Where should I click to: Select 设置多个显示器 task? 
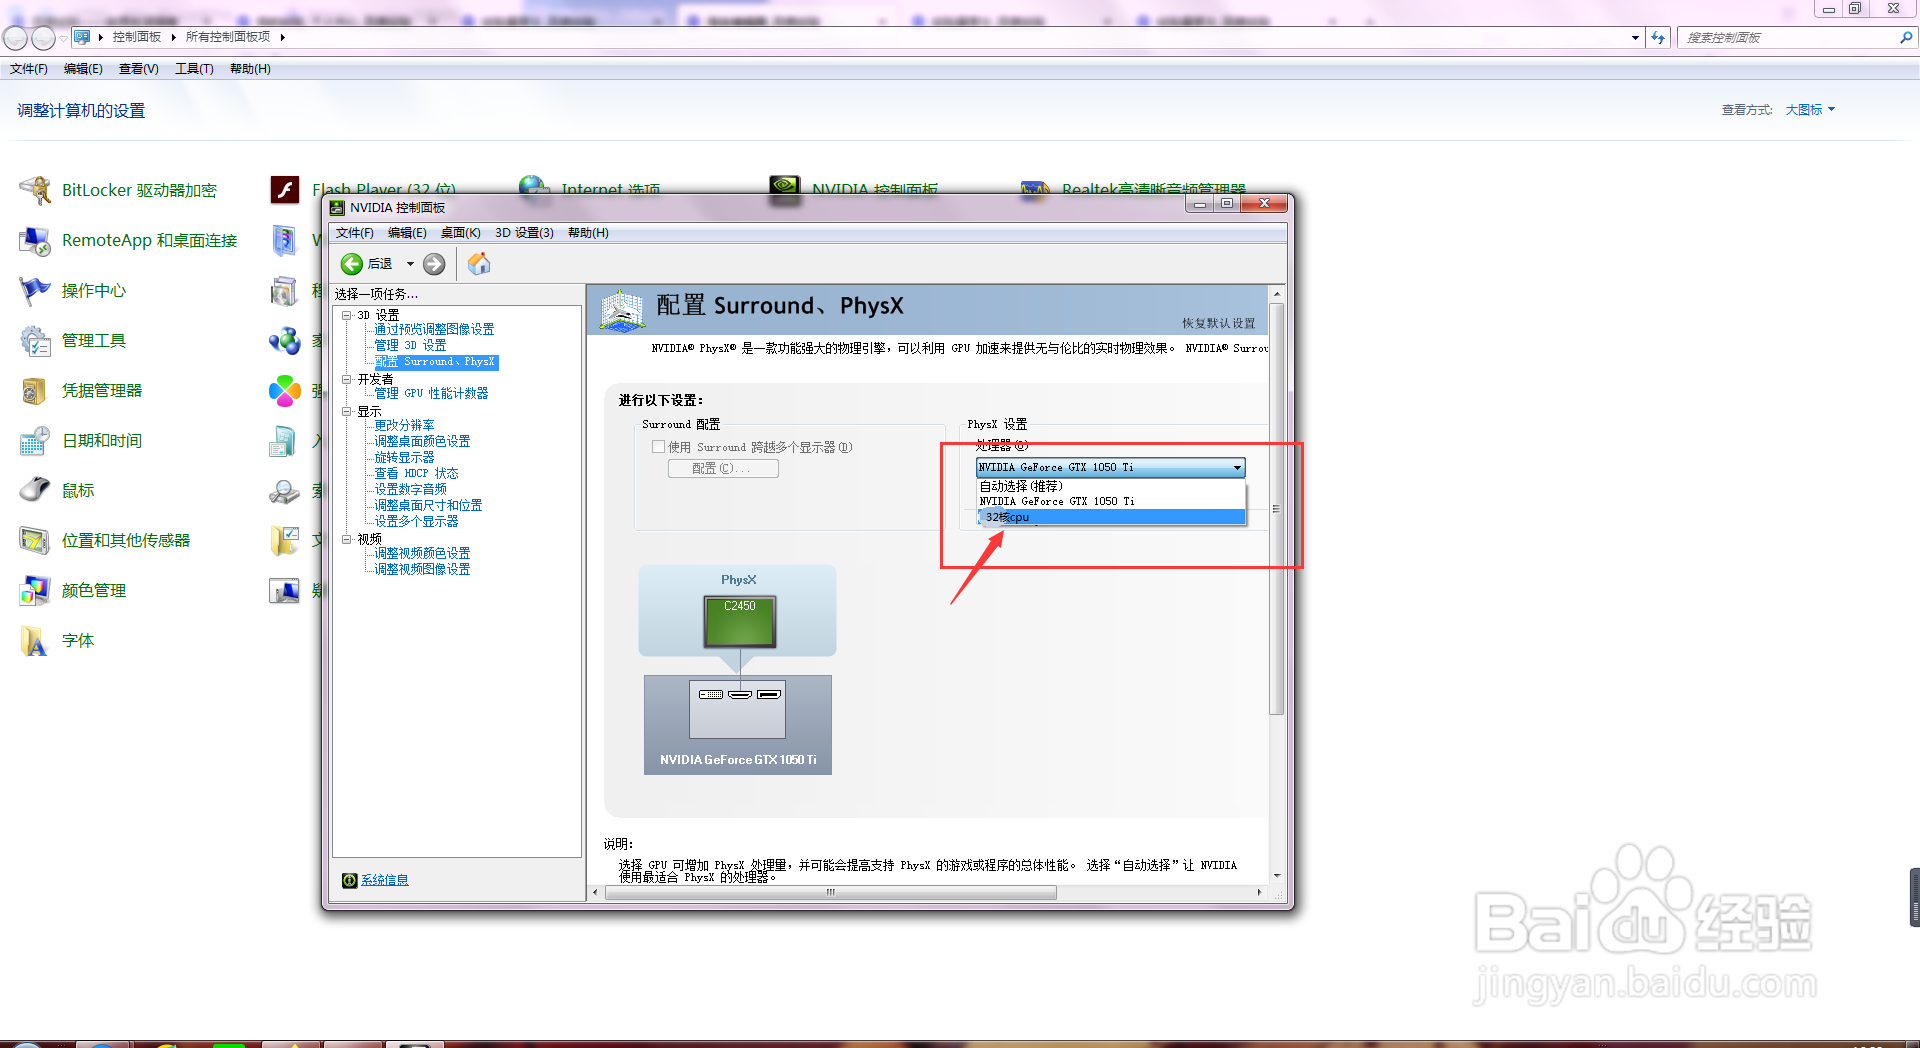416,521
